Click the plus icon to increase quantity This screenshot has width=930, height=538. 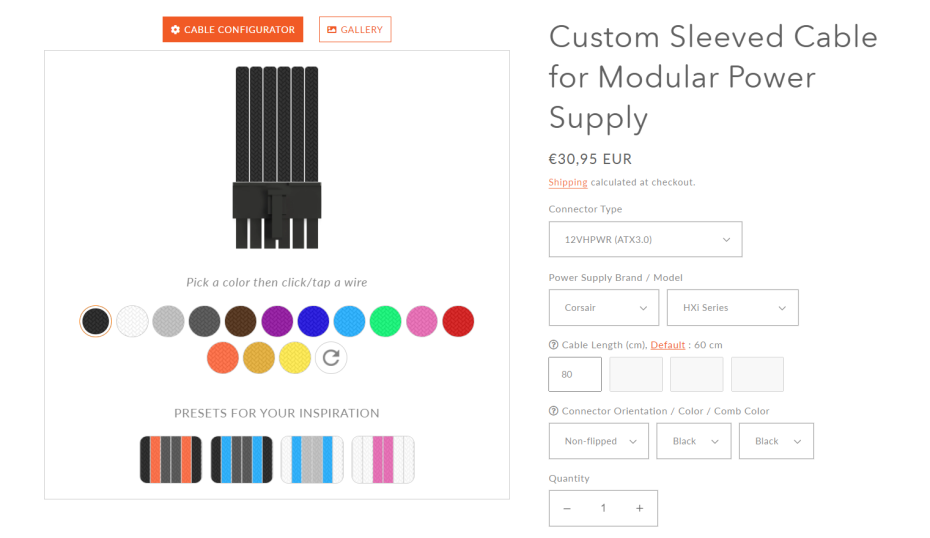click(x=639, y=508)
